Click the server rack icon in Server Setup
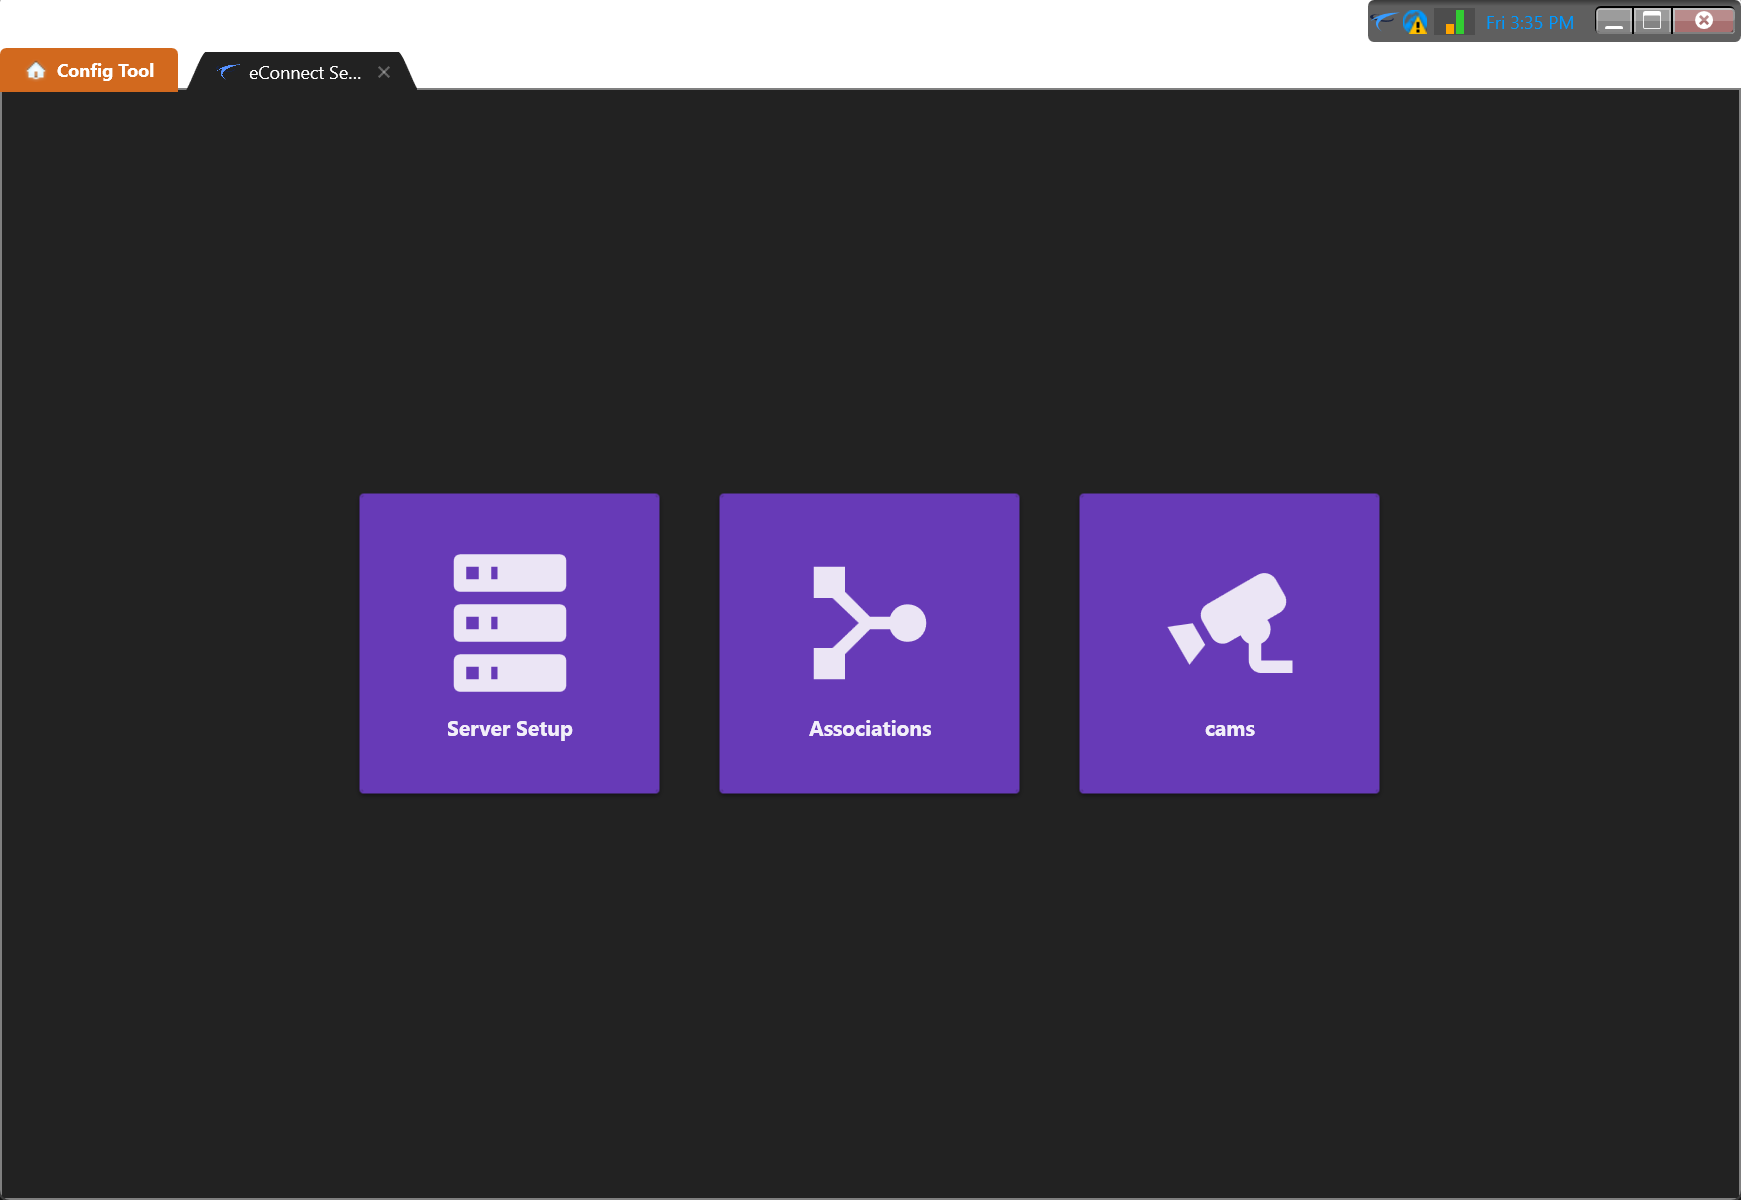Viewport: 1741px width, 1200px height. pyautogui.click(x=509, y=622)
